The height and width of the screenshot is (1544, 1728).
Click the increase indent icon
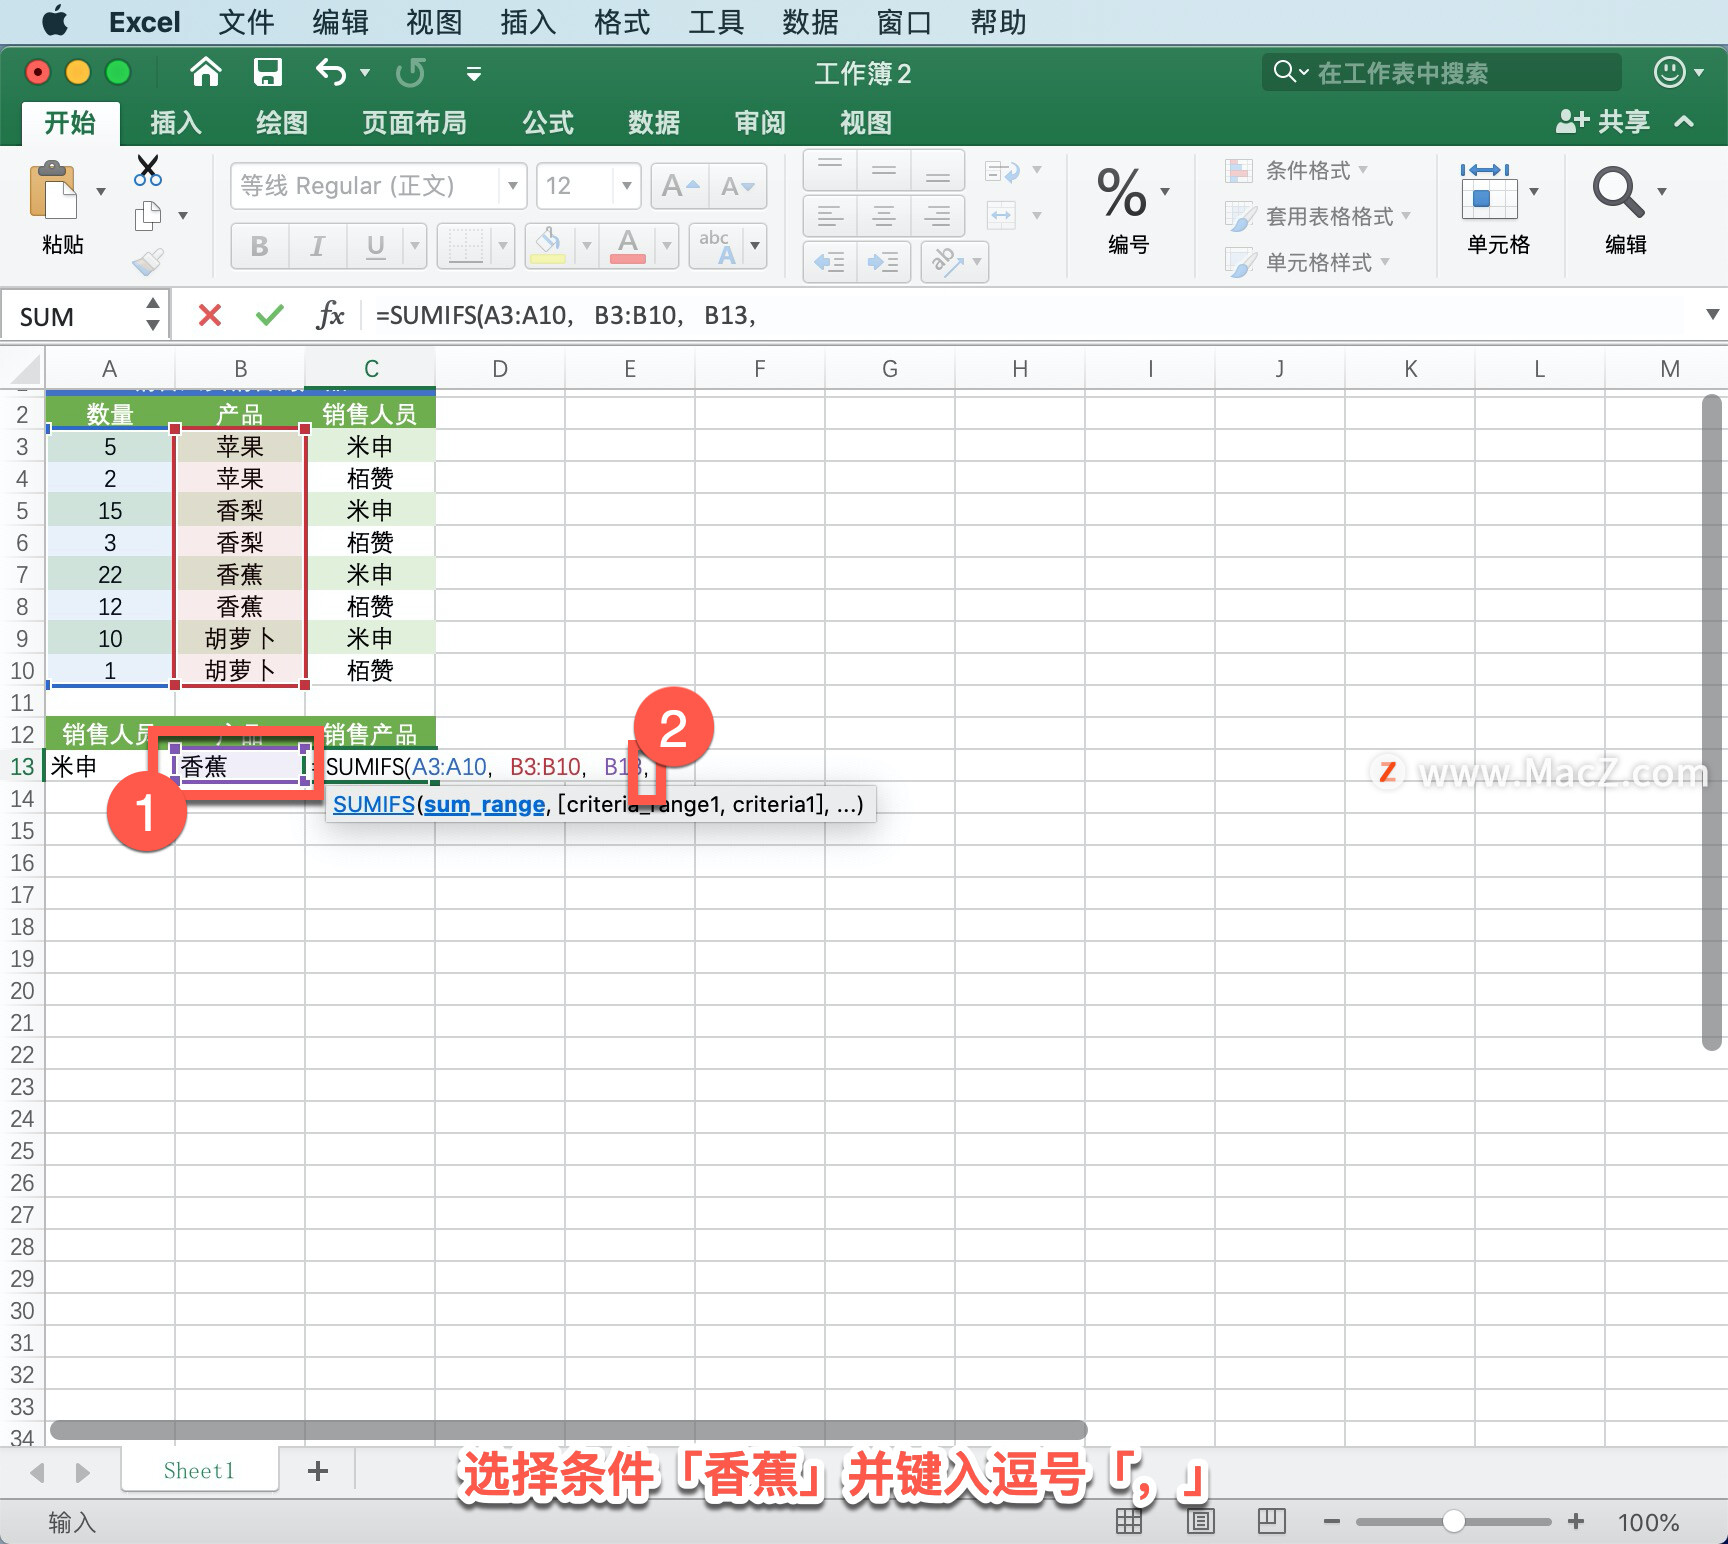(x=884, y=262)
